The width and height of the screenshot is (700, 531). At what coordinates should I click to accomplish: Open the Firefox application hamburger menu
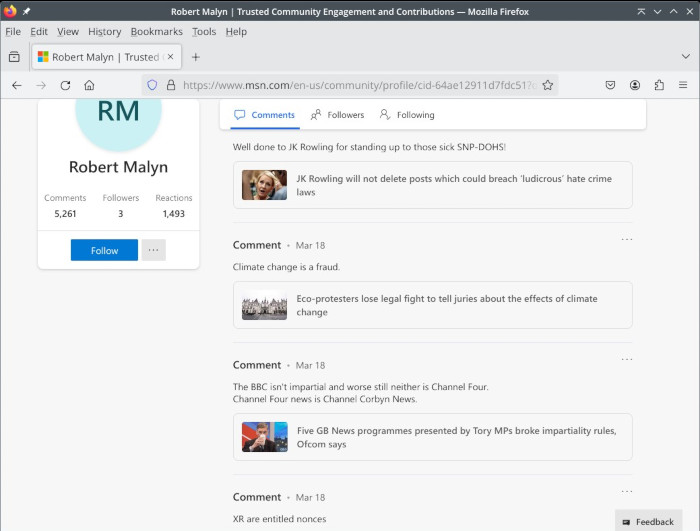683,86
